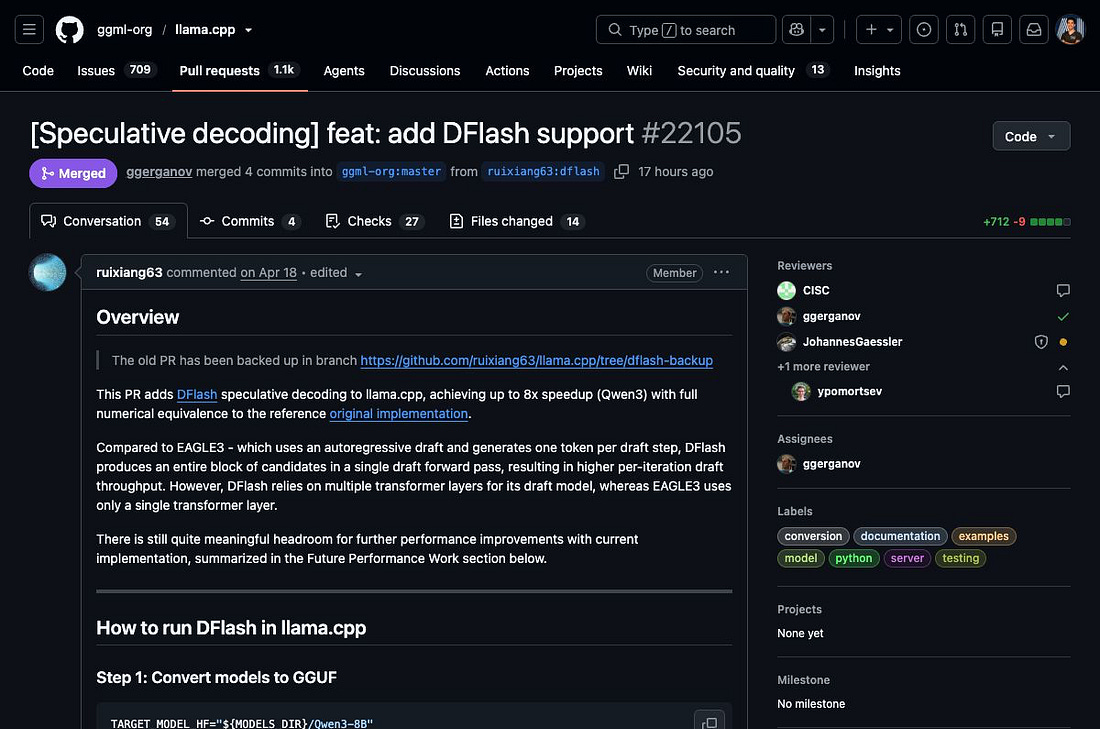
Task: Filter by python label
Action: (854, 559)
